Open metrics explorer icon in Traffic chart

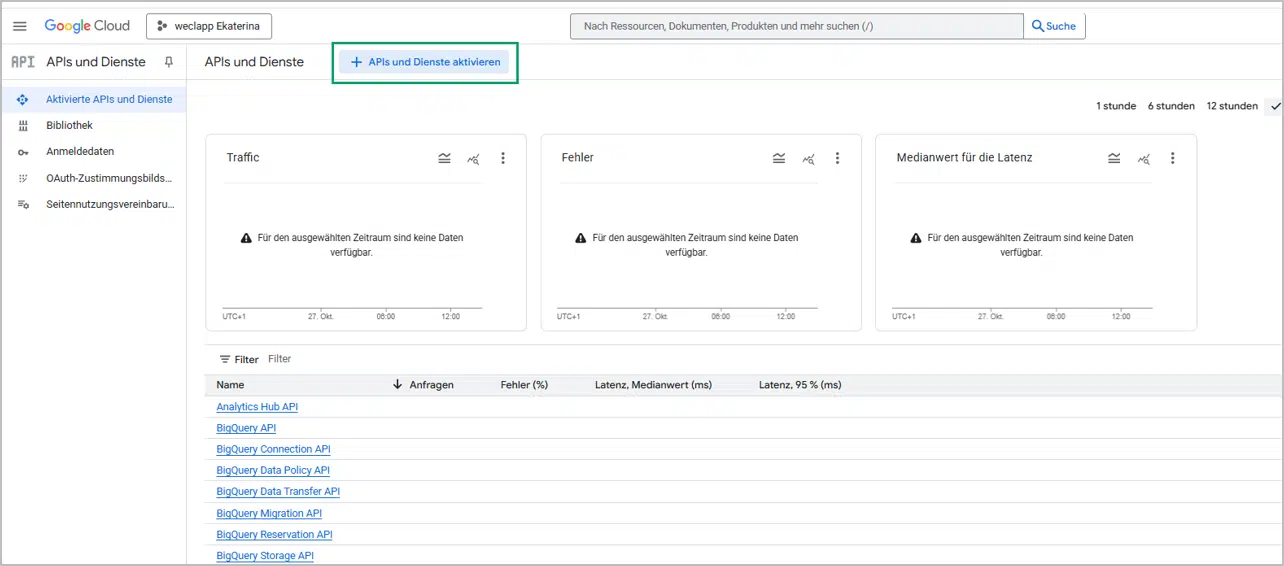pos(473,158)
